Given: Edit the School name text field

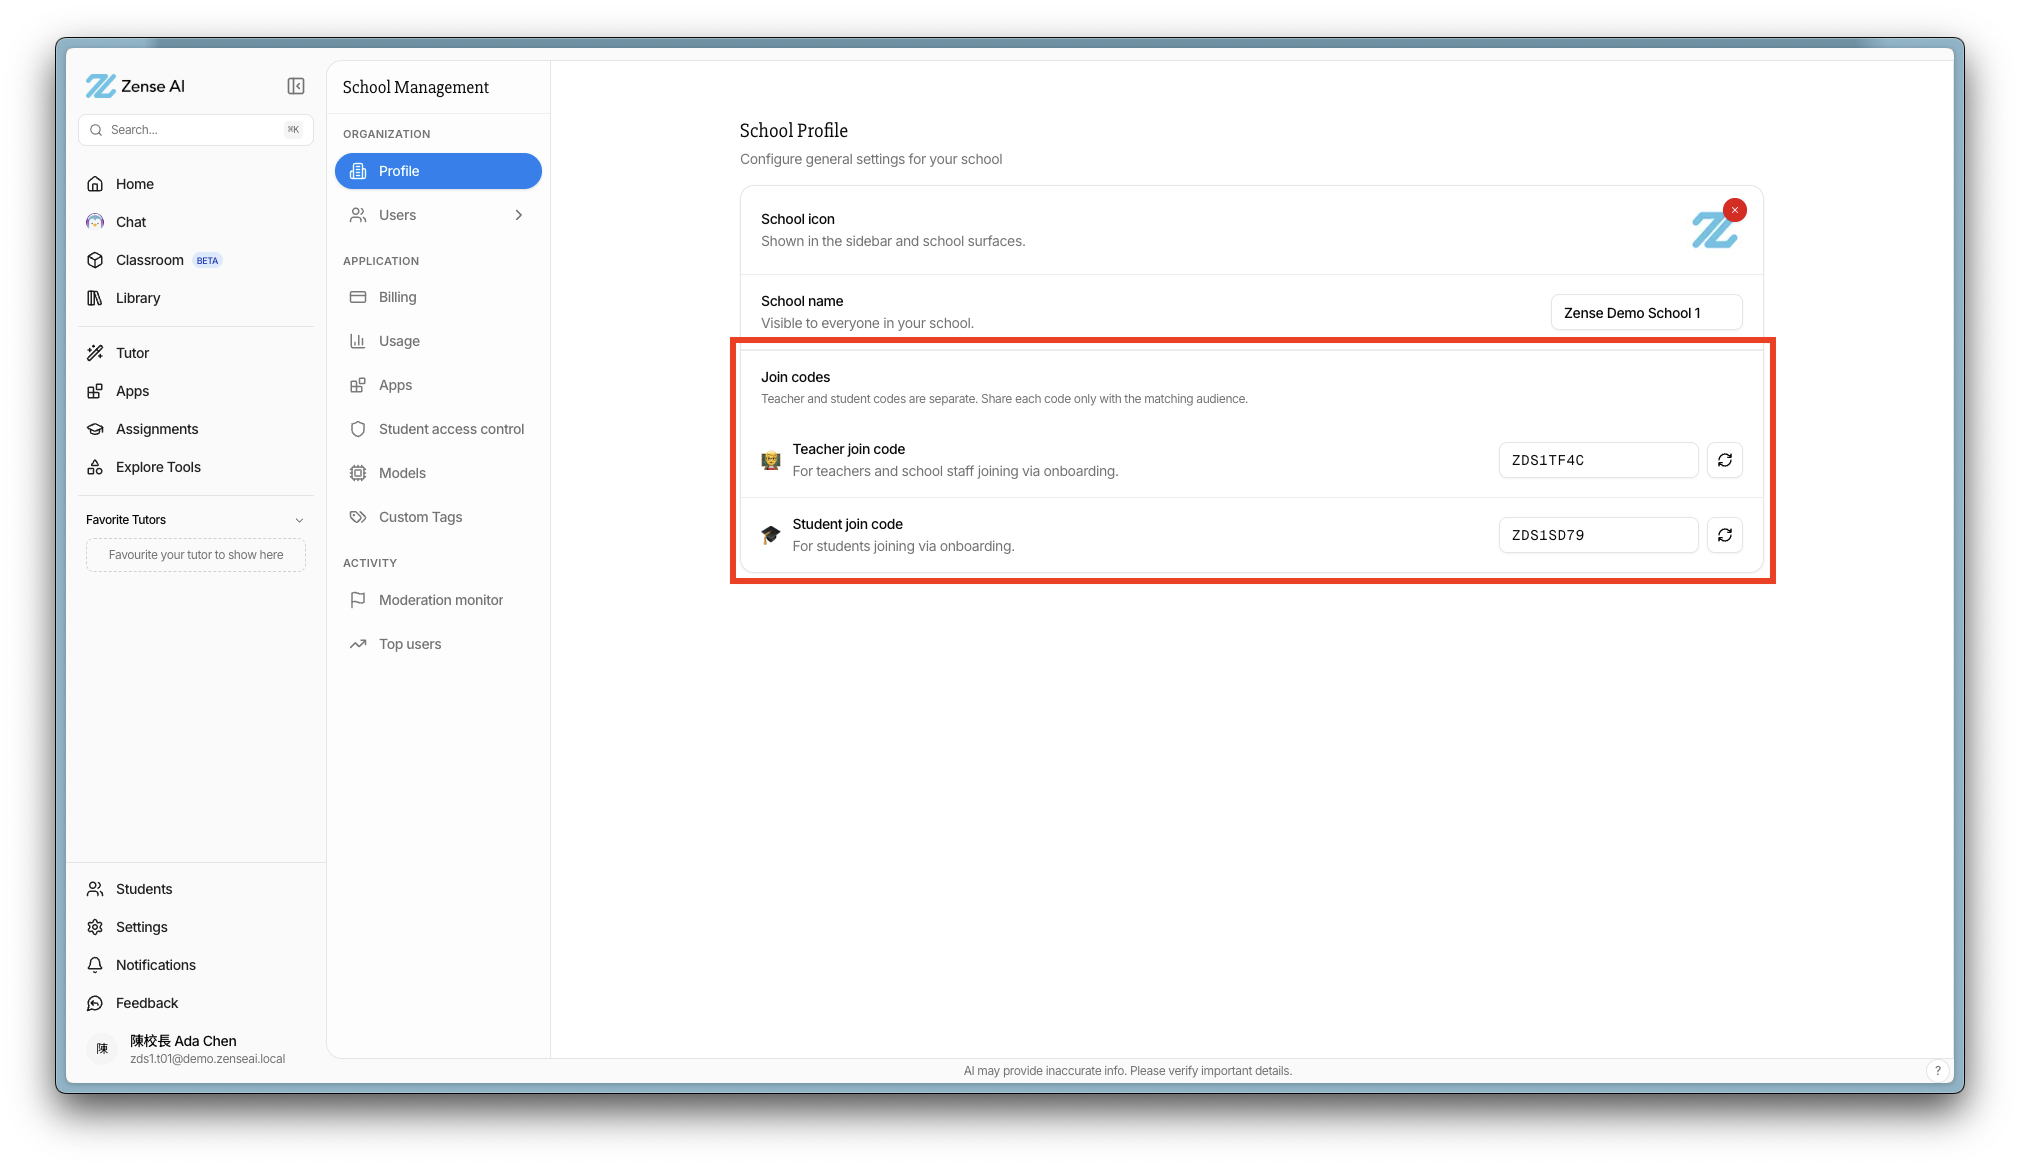Looking at the screenshot, I should pos(1646,313).
